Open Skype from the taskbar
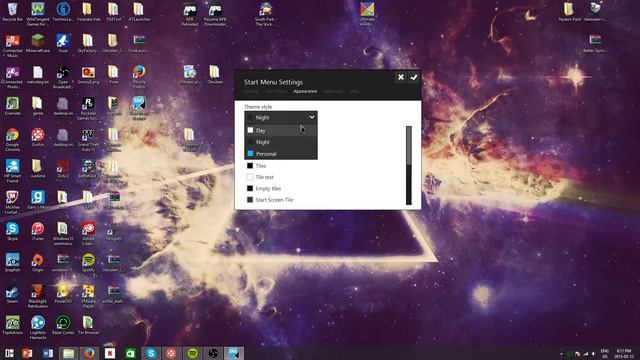 (151, 353)
